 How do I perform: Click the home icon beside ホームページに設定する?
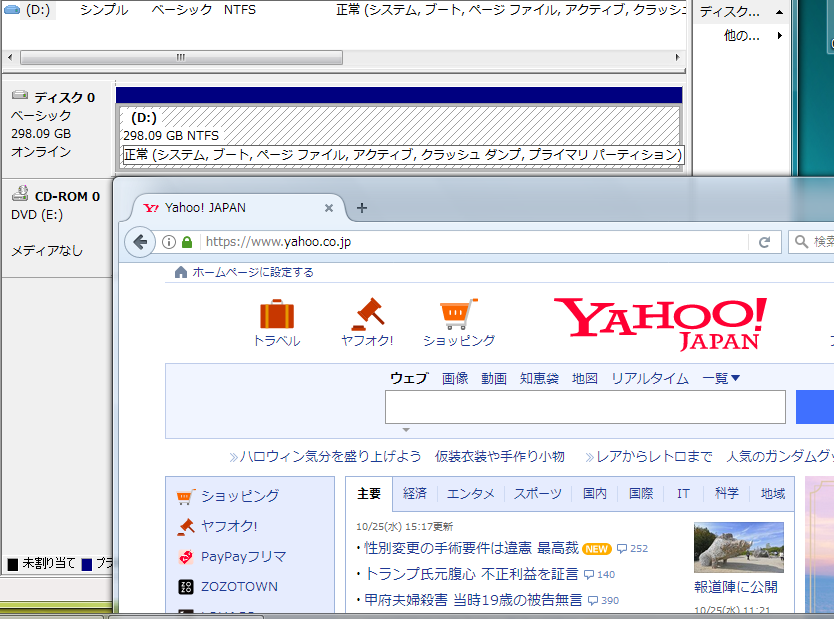click(x=181, y=272)
